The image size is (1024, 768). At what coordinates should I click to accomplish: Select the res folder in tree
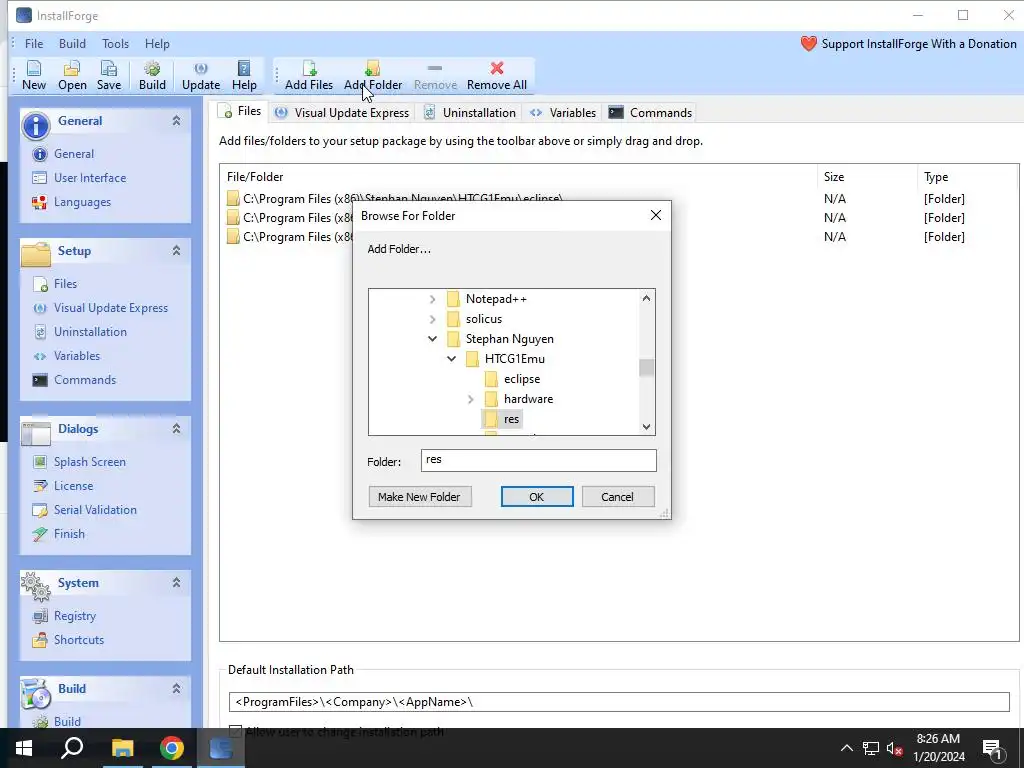[511, 419]
